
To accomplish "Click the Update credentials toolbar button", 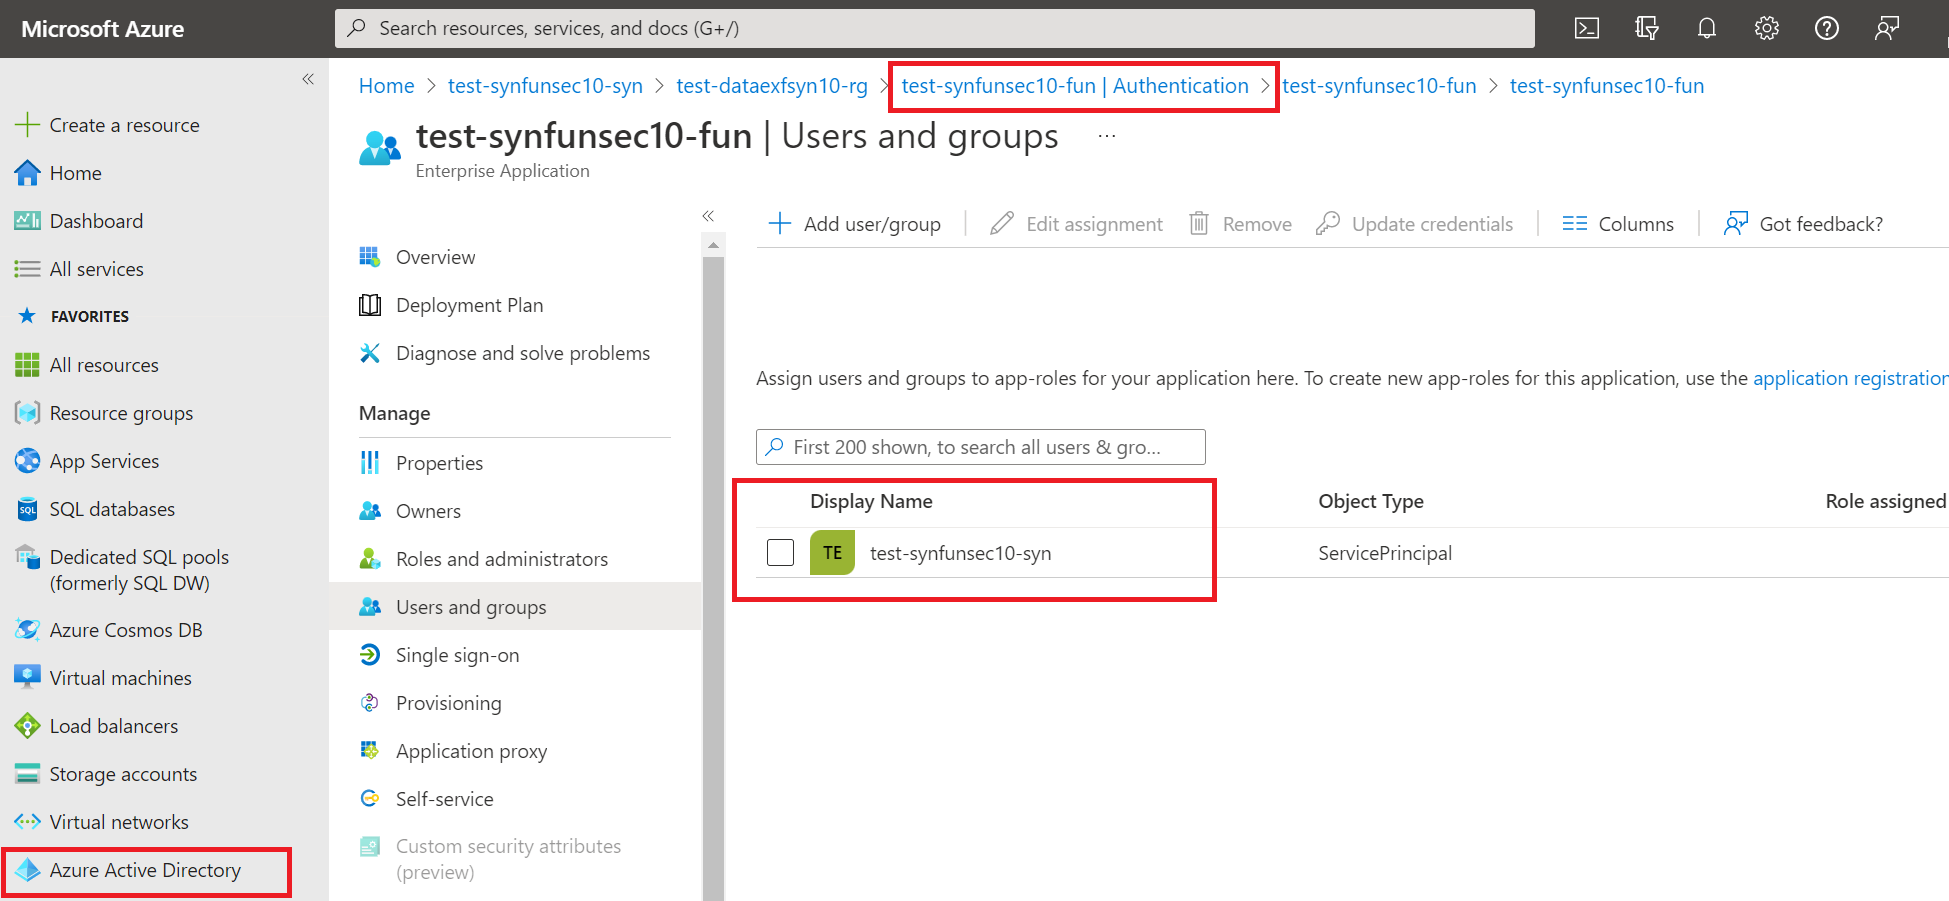I will pyautogui.click(x=1414, y=224).
